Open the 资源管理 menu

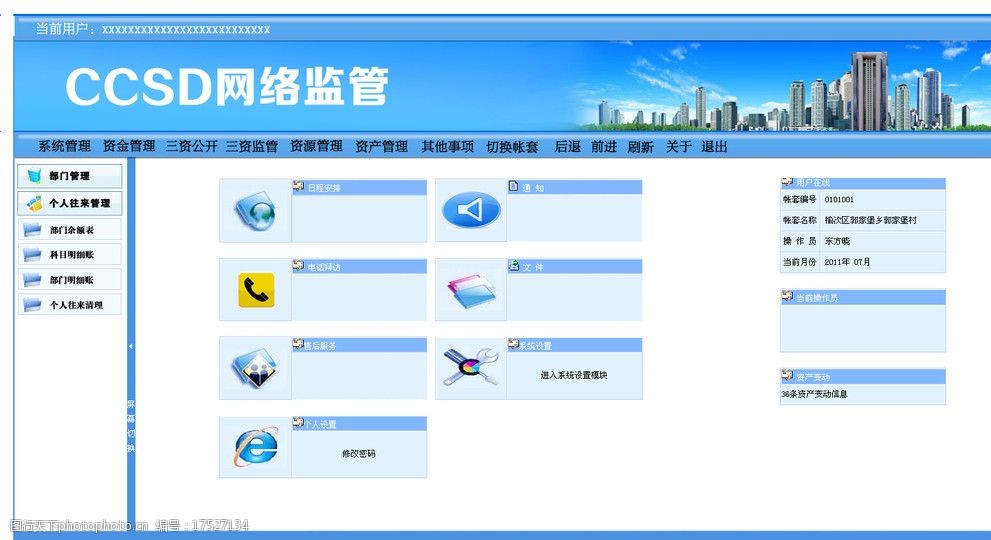316,147
